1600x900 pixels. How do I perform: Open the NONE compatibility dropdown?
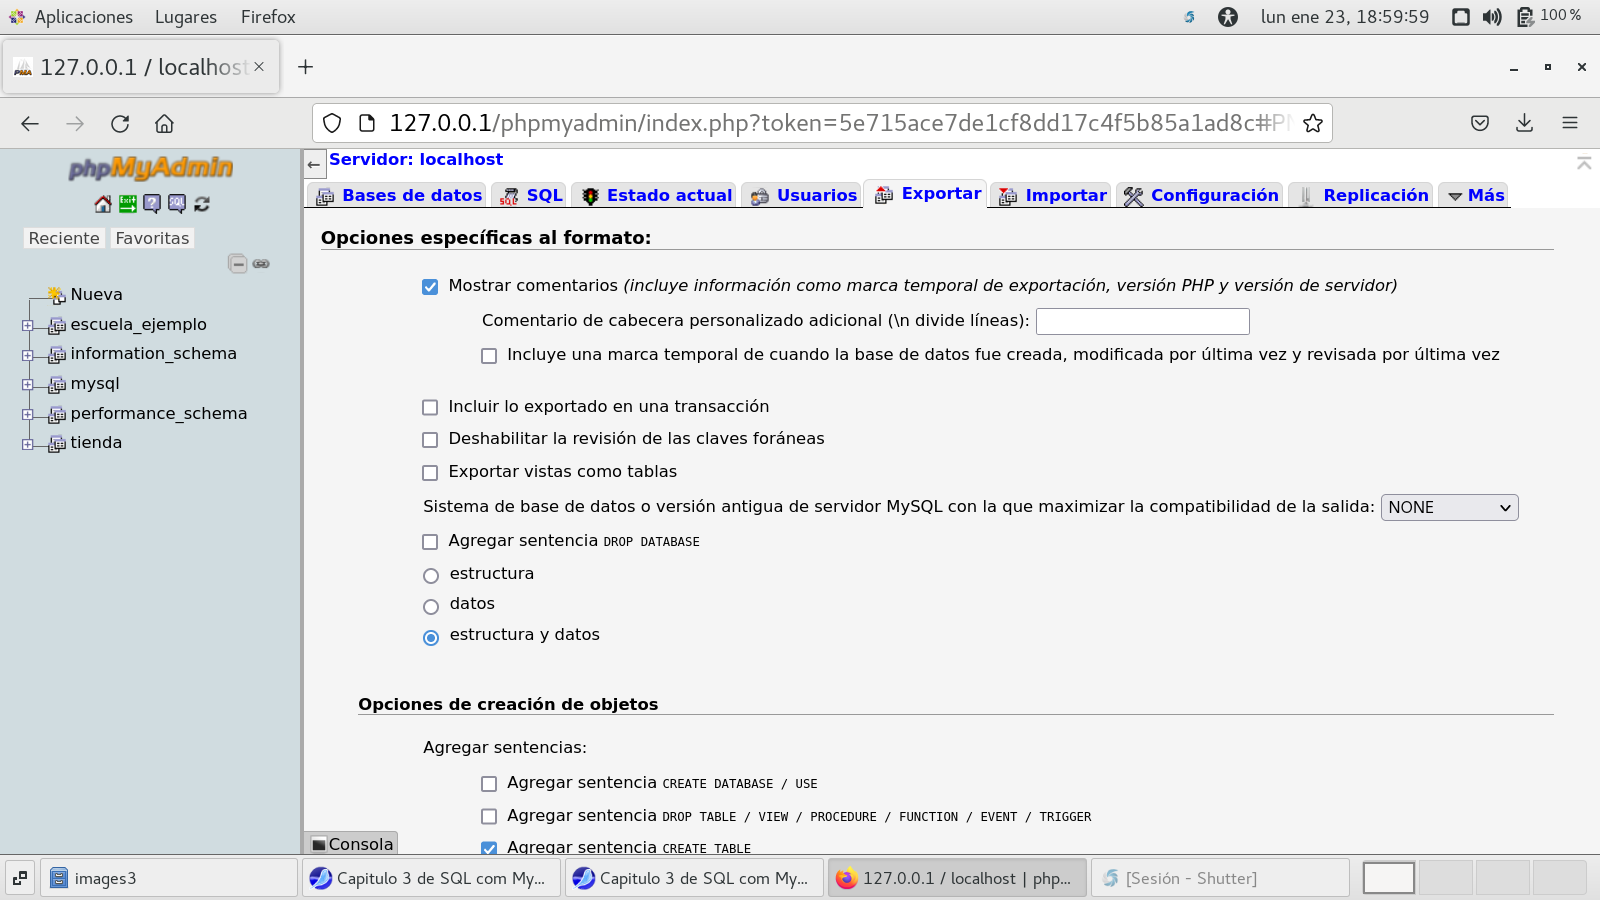click(1449, 508)
